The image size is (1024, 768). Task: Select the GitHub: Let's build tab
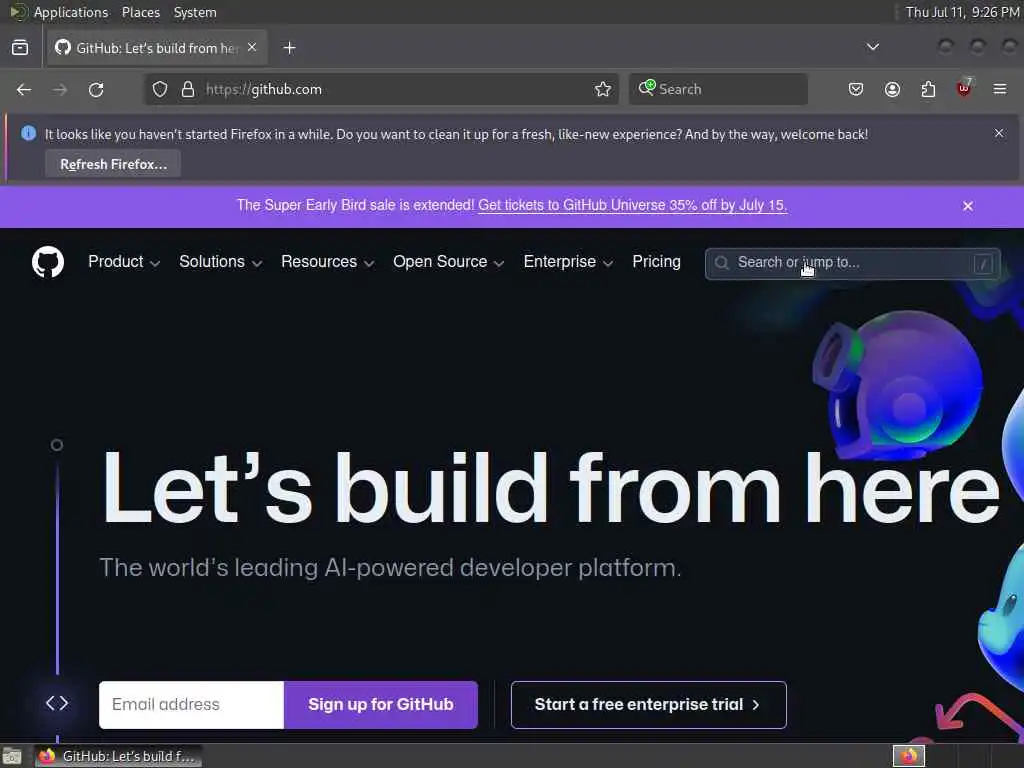pos(157,48)
